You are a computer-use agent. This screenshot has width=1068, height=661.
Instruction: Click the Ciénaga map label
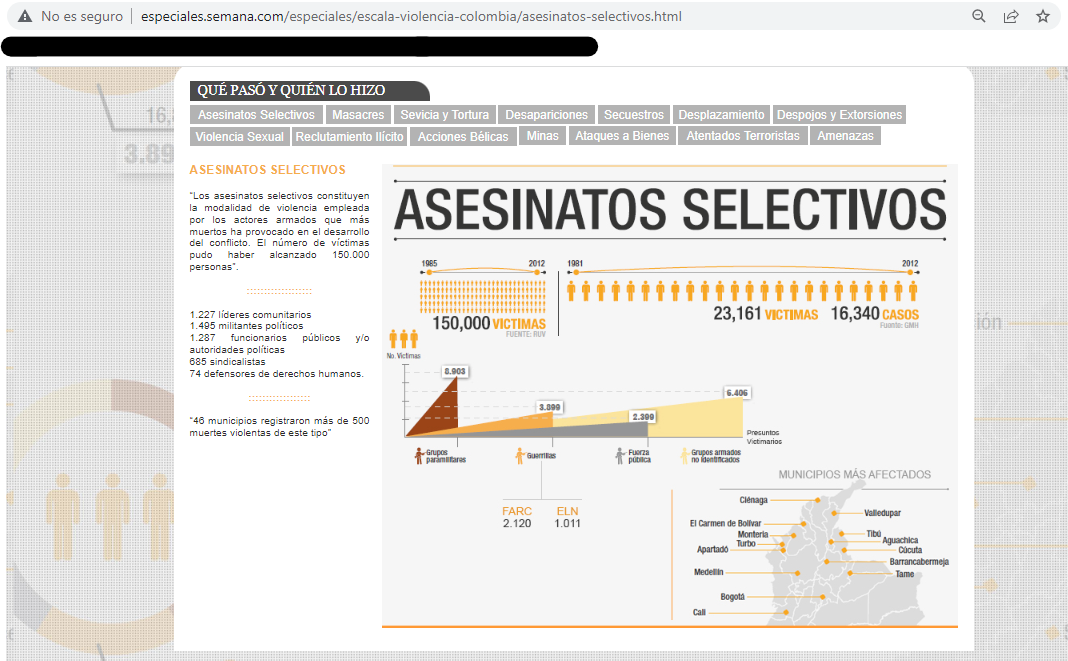click(753, 500)
